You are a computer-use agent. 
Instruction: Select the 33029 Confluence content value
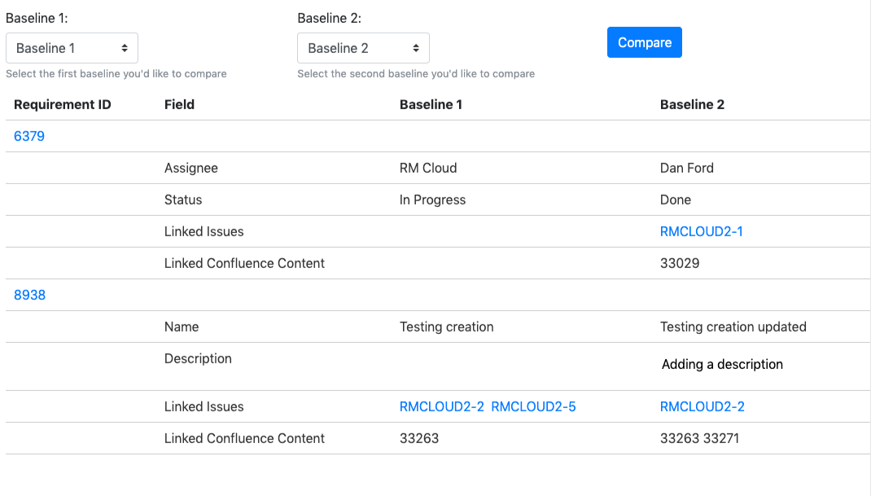tap(680, 263)
